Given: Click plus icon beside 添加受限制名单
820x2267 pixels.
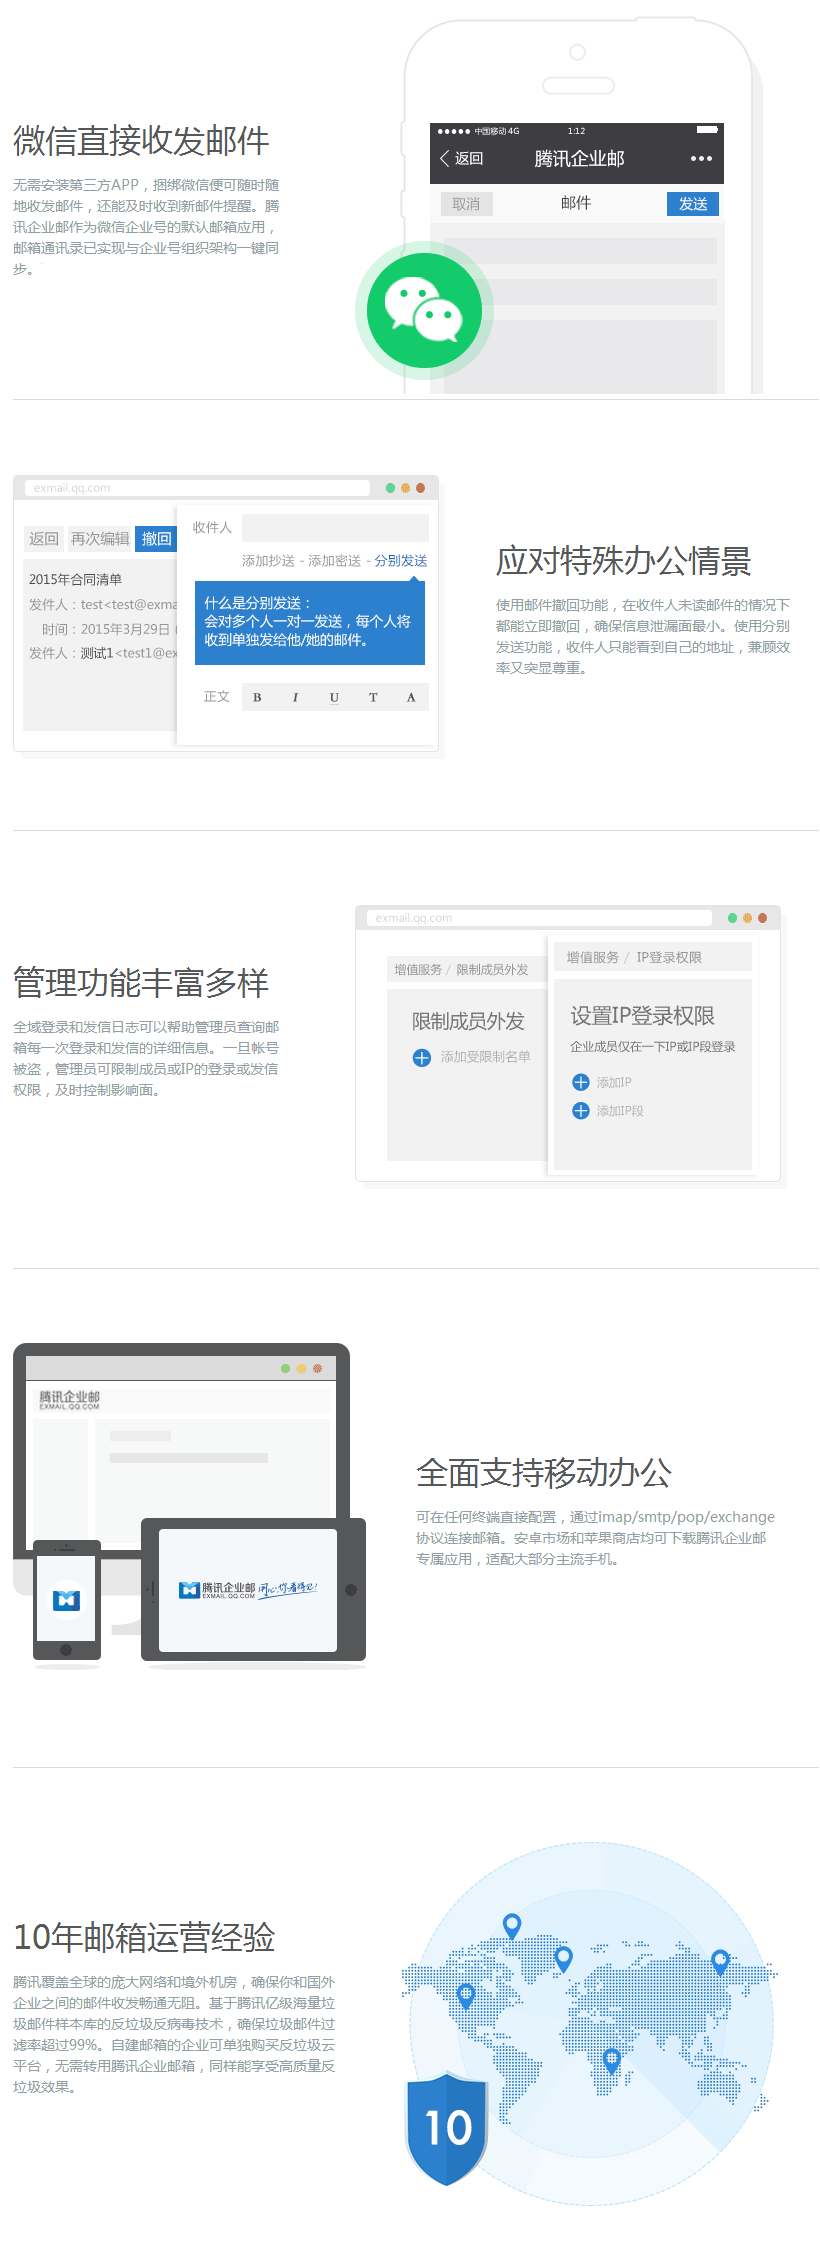Looking at the screenshot, I should tap(422, 1057).
